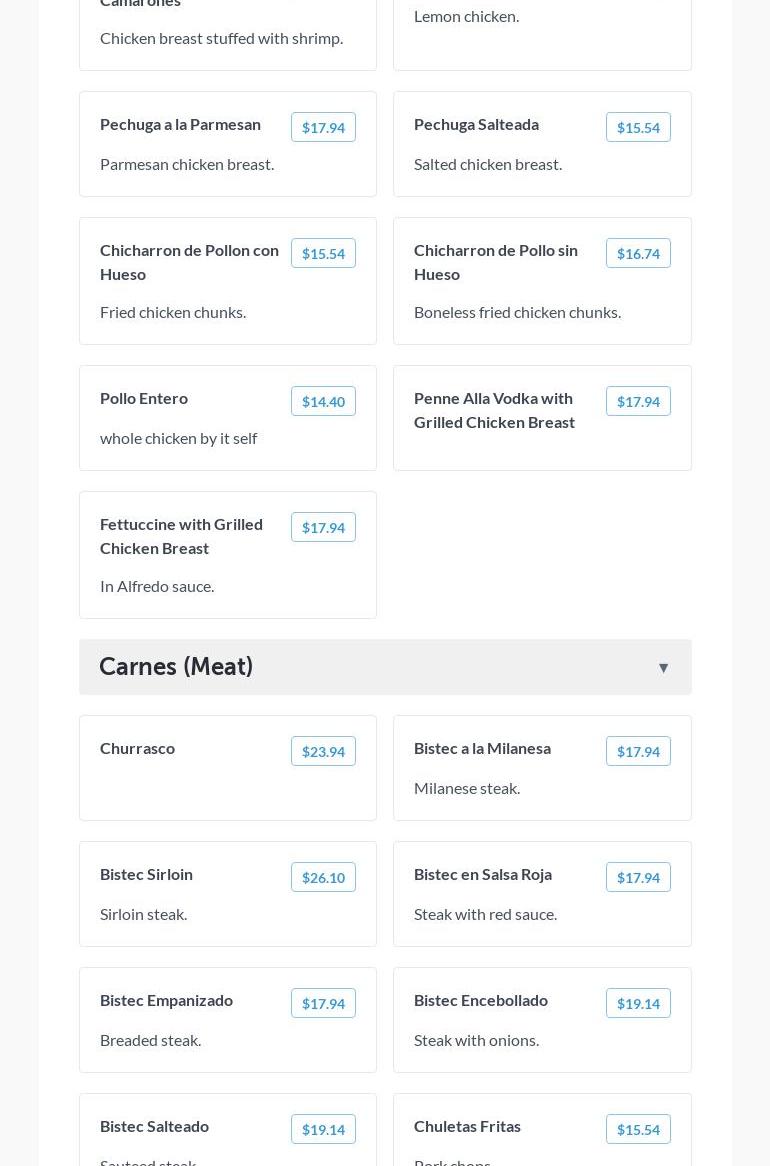Click the Pechuga Salteada item title
The height and width of the screenshot is (1166, 770).
[476, 124]
